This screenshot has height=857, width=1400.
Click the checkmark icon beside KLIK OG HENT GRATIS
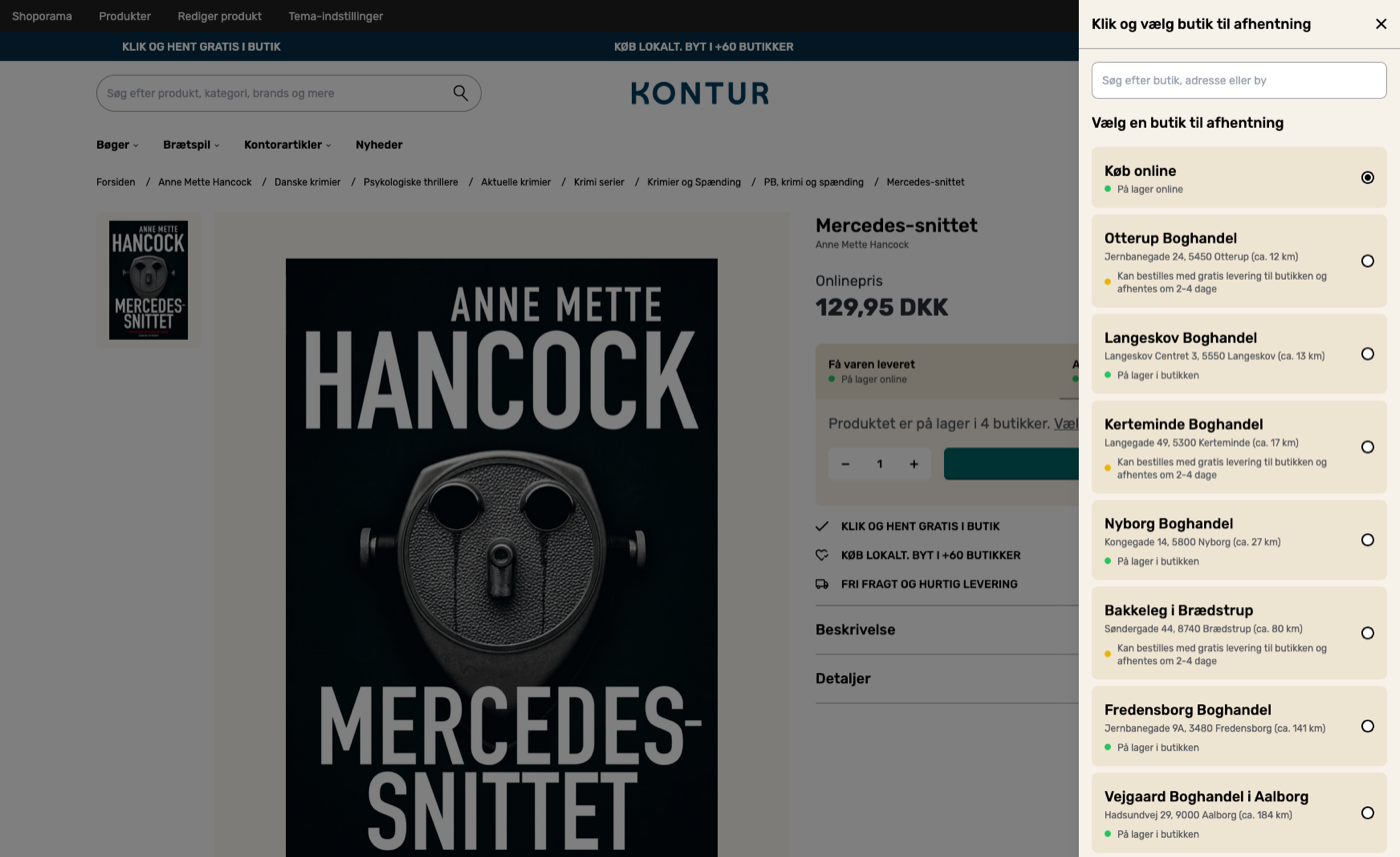click(822, 526)
